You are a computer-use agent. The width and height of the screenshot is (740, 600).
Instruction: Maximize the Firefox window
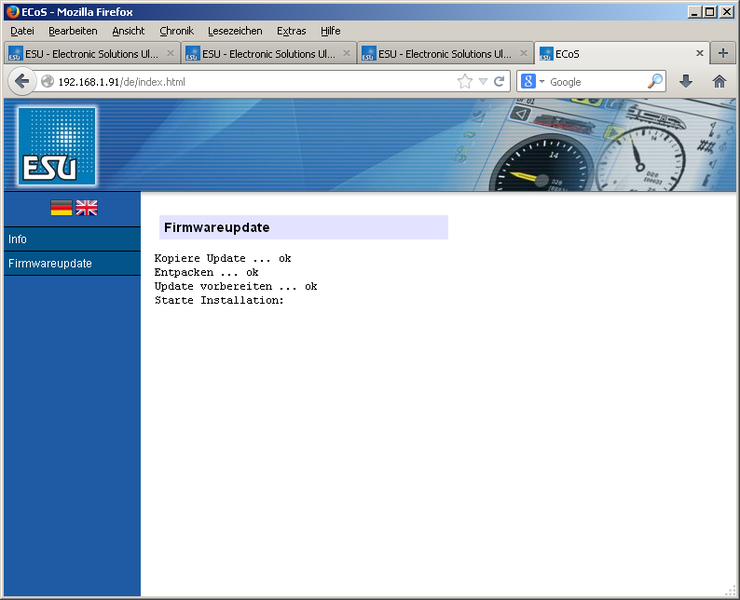(x=709, y=12)
